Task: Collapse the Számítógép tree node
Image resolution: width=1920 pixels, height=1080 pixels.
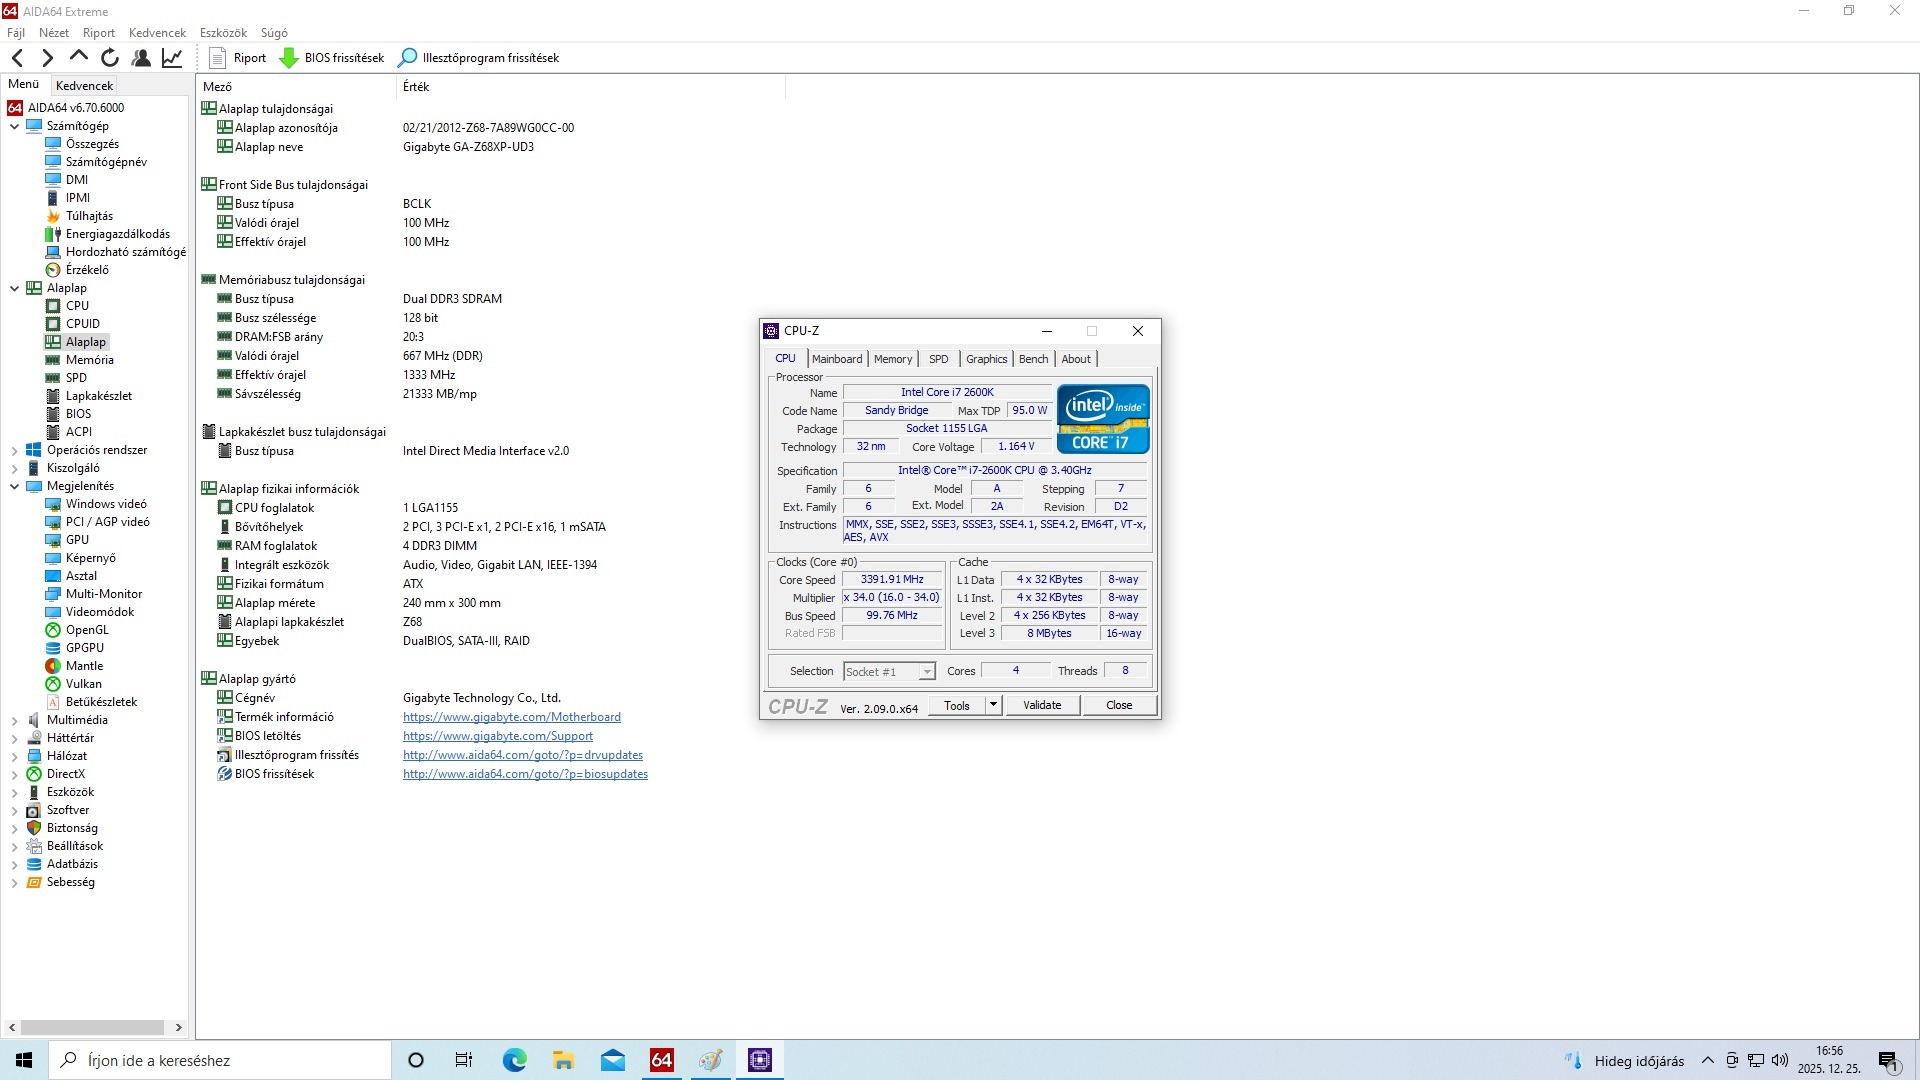Action: click(14, 126)
